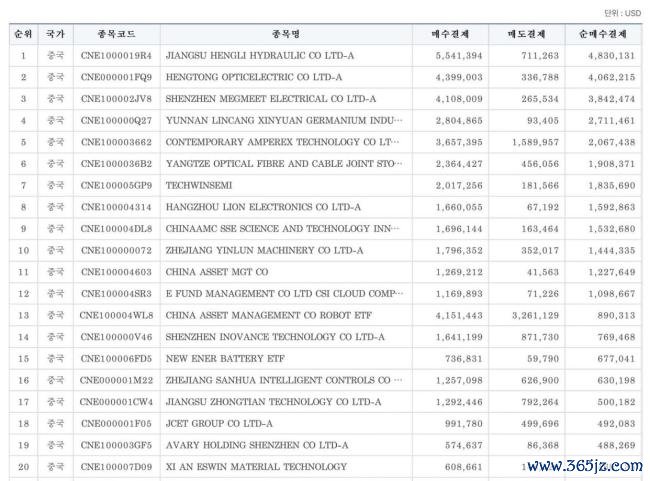Viewport: 650px width, 481px height.
Task: Select the CHINA ASSET MGT CO name
Action: (x=217, y=272)
